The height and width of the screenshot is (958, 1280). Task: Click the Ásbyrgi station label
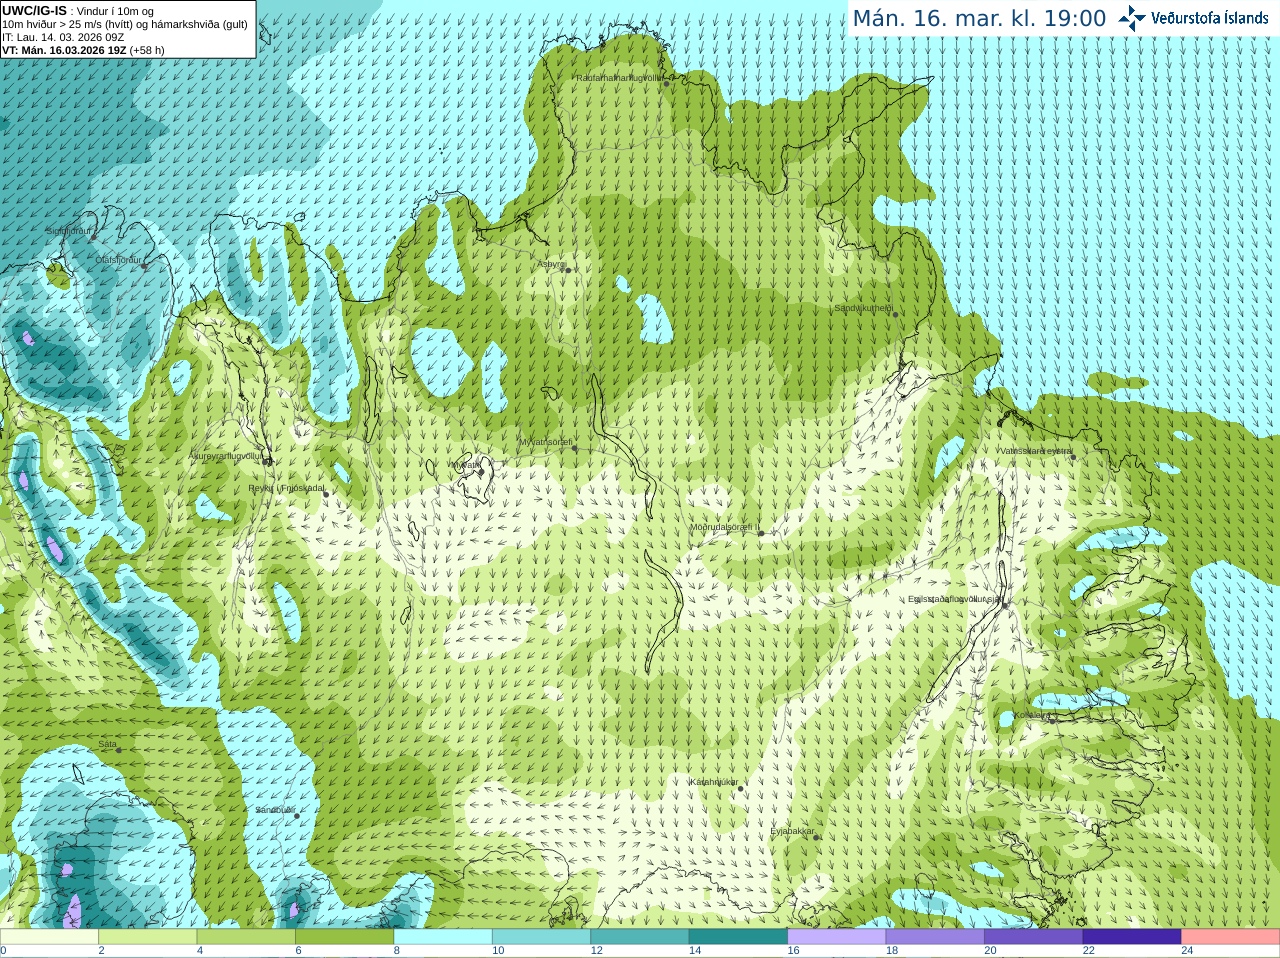point(552,264)
